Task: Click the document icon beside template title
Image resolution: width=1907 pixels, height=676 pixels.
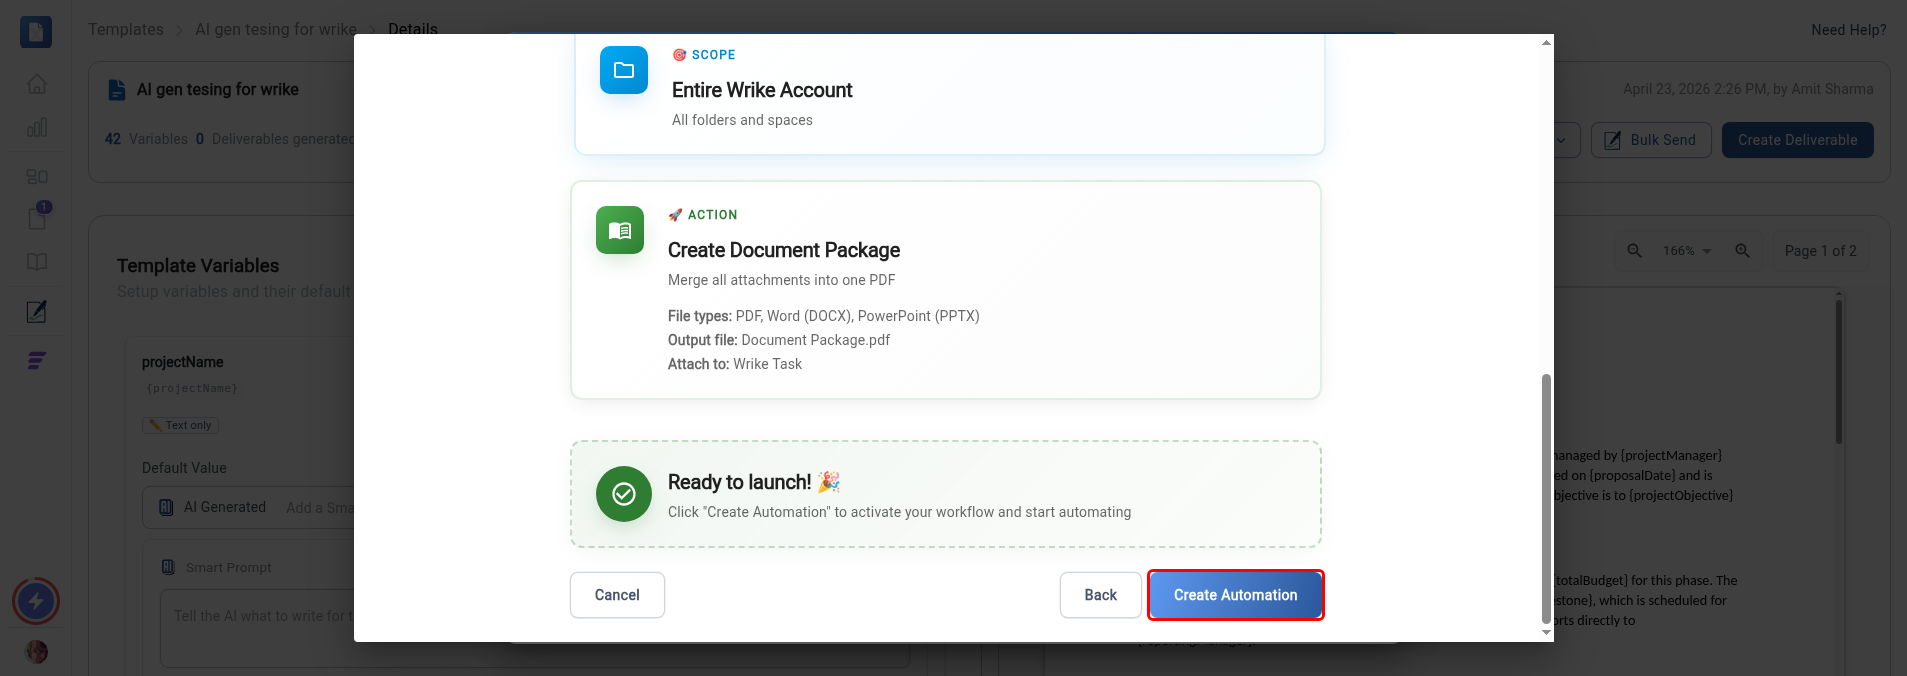Action: (117, 89)
